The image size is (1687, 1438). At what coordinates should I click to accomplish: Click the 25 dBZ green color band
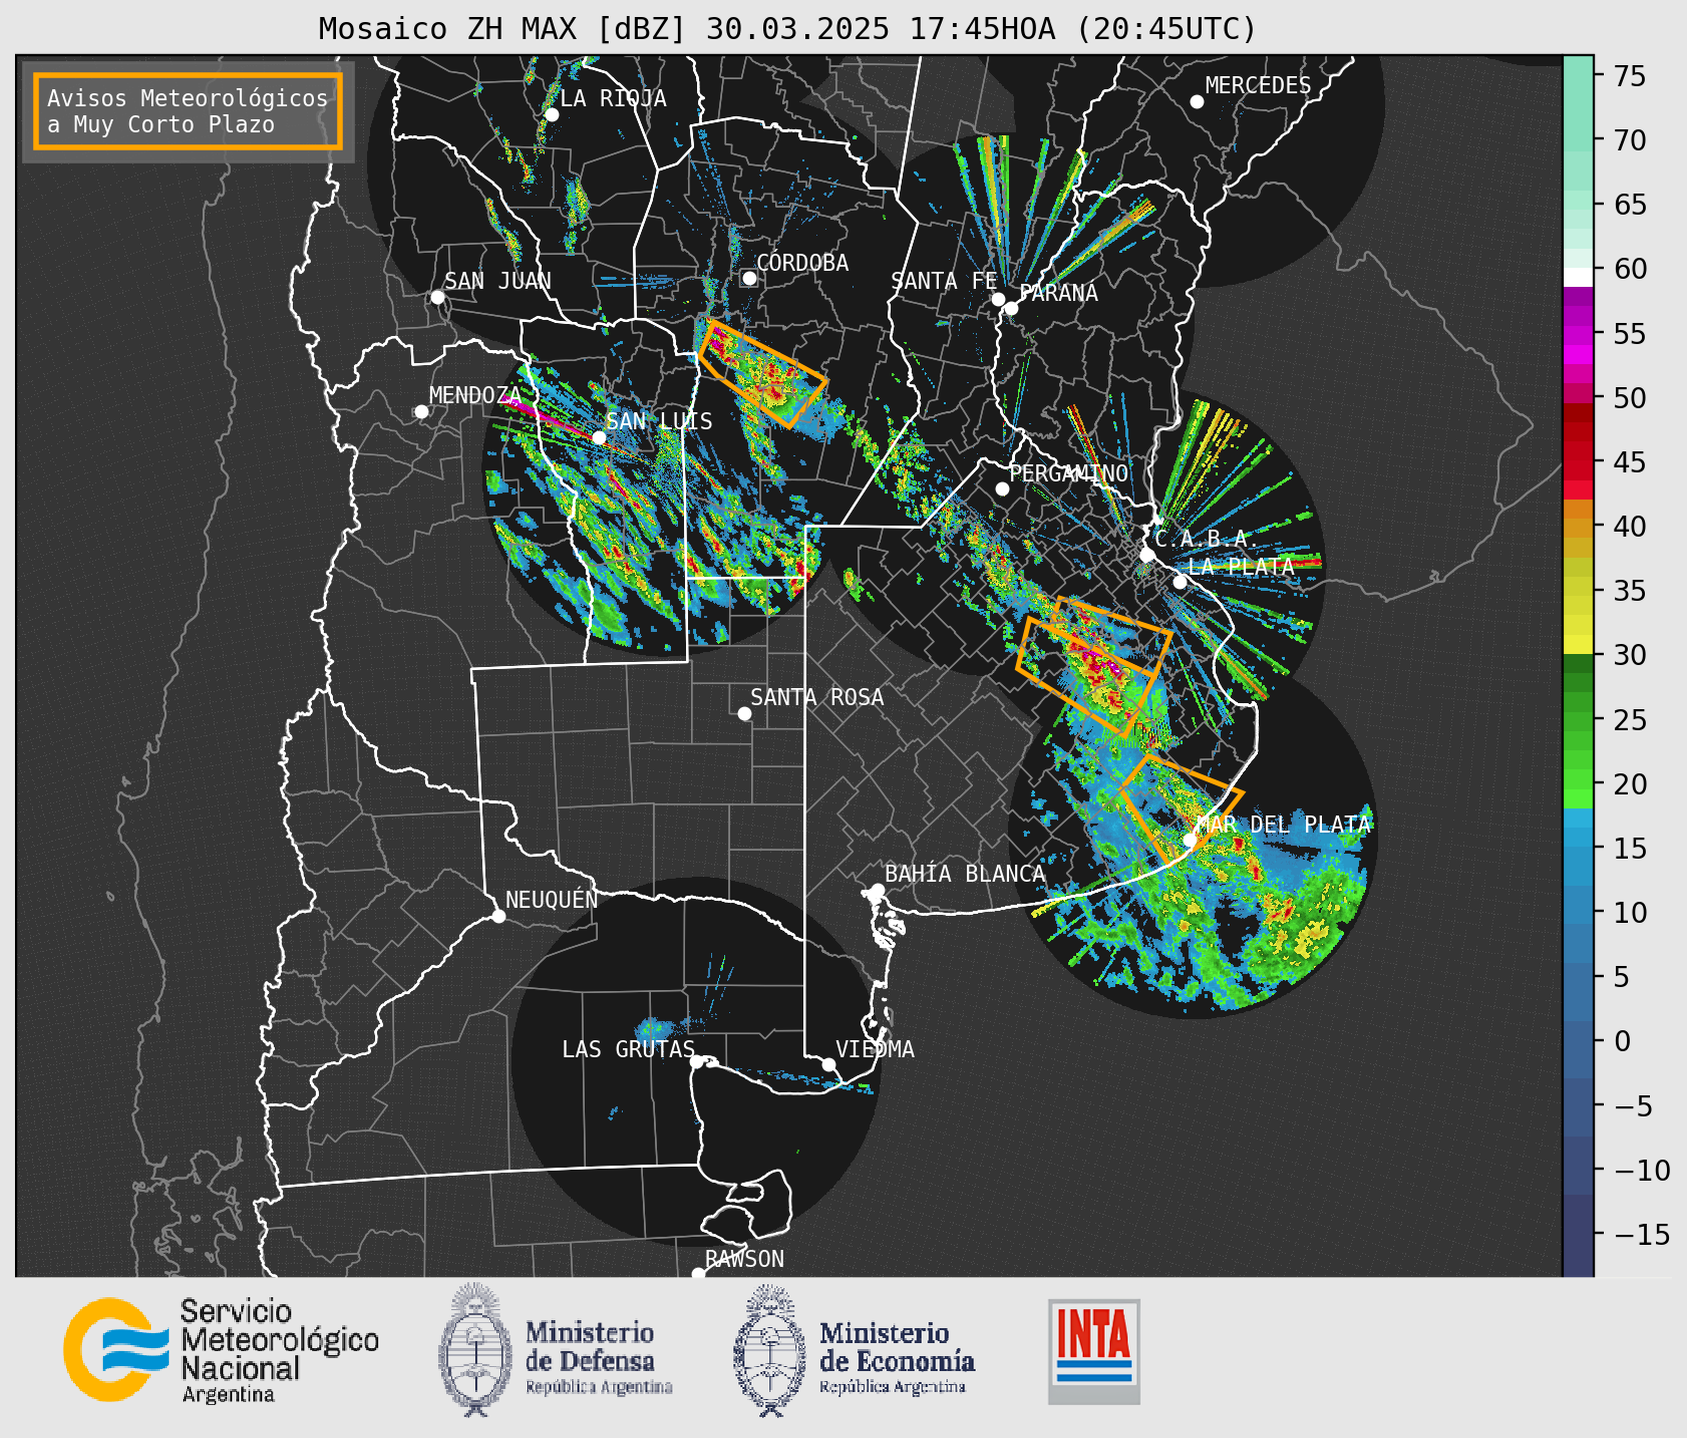pyautogui.click(x=1577, y=720)
